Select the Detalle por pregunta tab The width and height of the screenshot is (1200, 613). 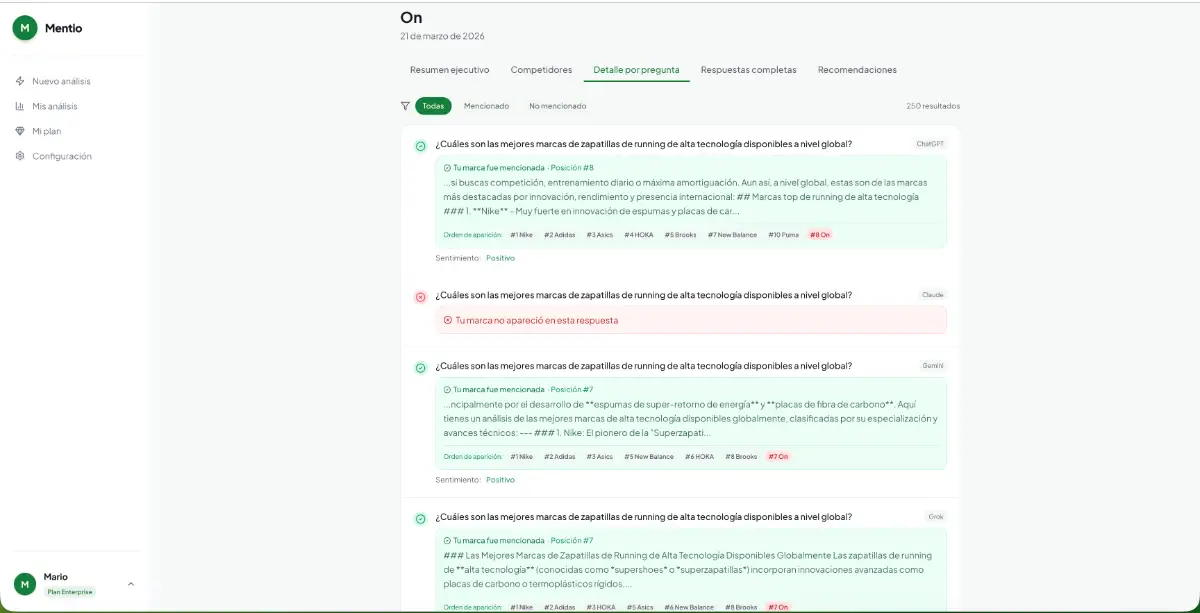636,70
